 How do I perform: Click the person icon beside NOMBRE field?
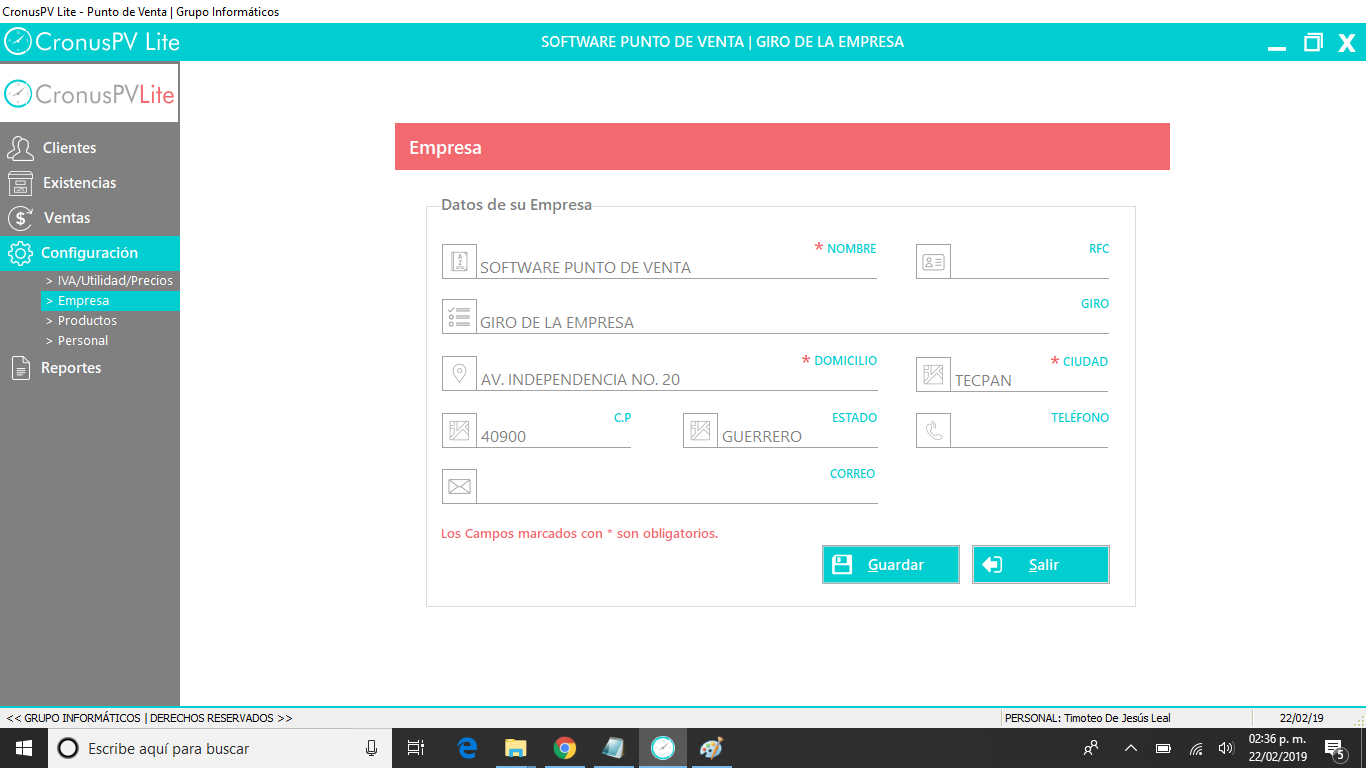459,261
